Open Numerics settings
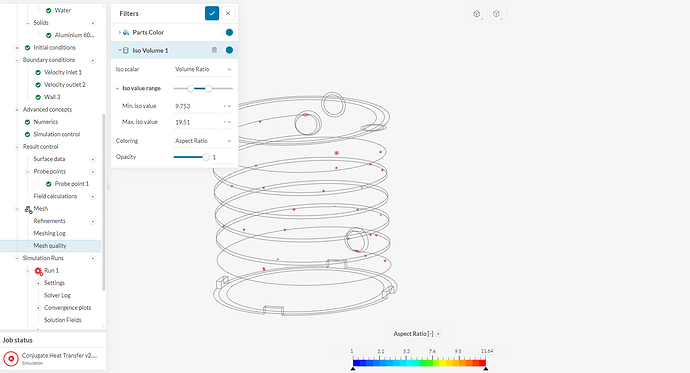Screen dimensions: 690x373 (45, 122)
